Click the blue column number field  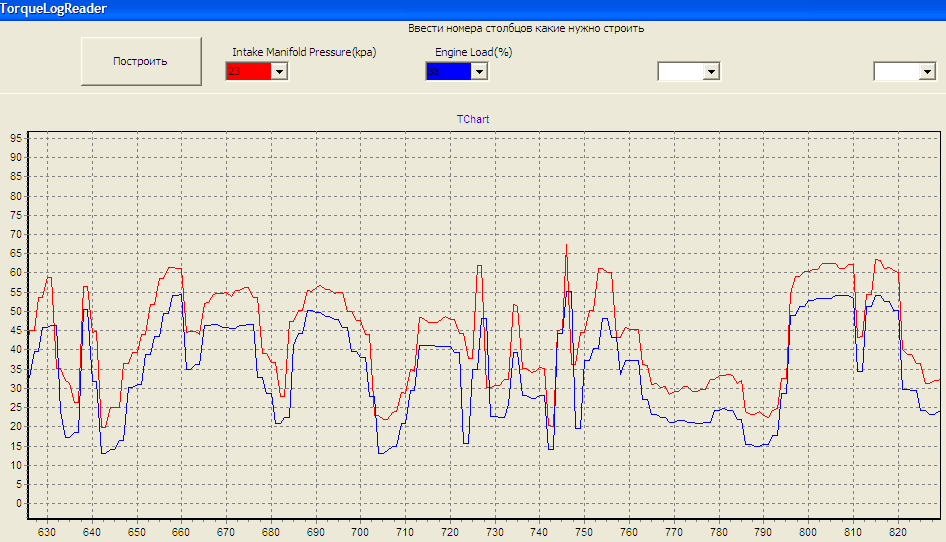447,71
